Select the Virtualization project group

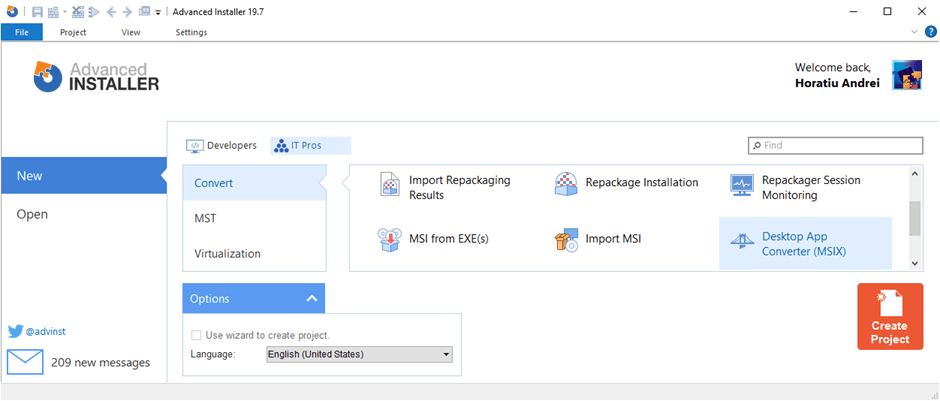(x=255, y=254)
